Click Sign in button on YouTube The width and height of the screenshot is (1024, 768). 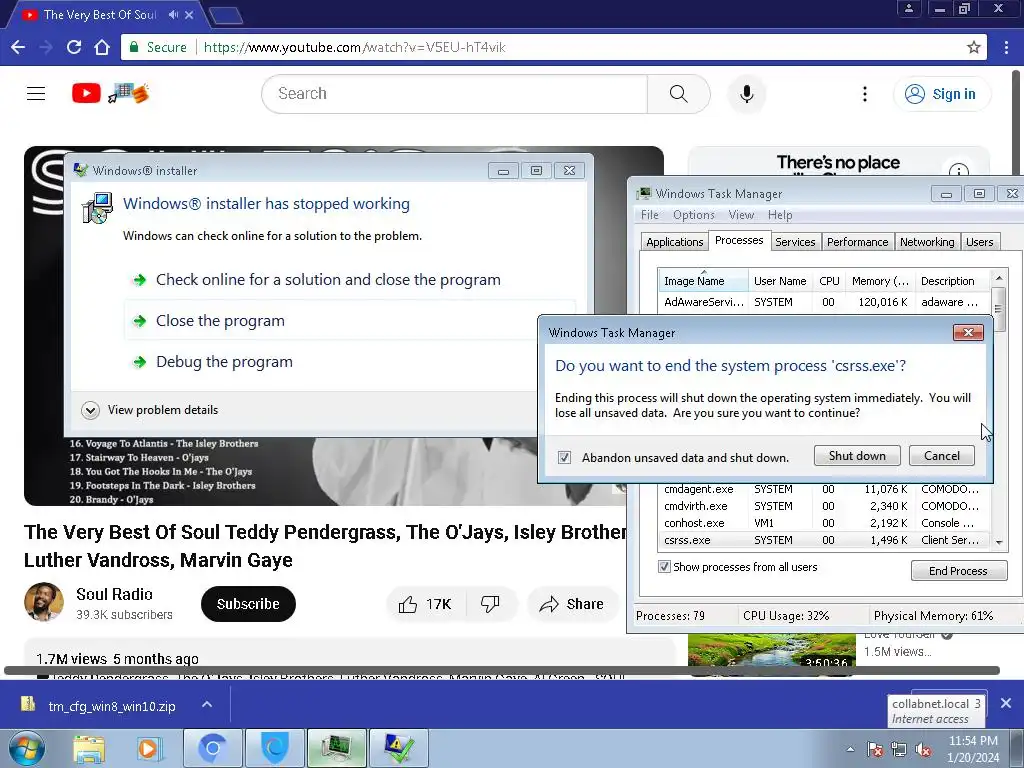942,94
